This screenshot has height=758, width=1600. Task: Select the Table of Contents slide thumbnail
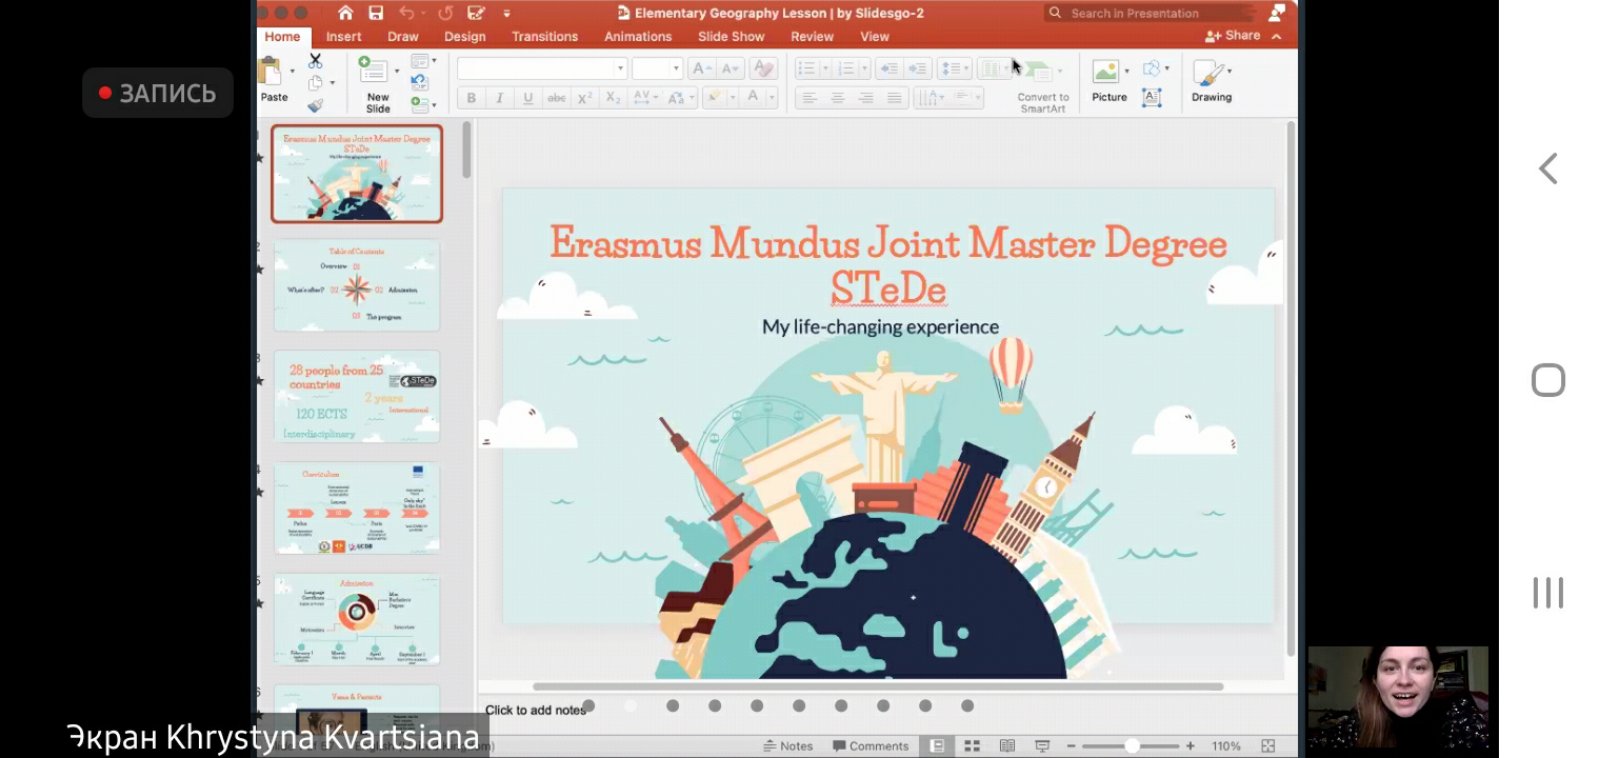click(357, 286)
